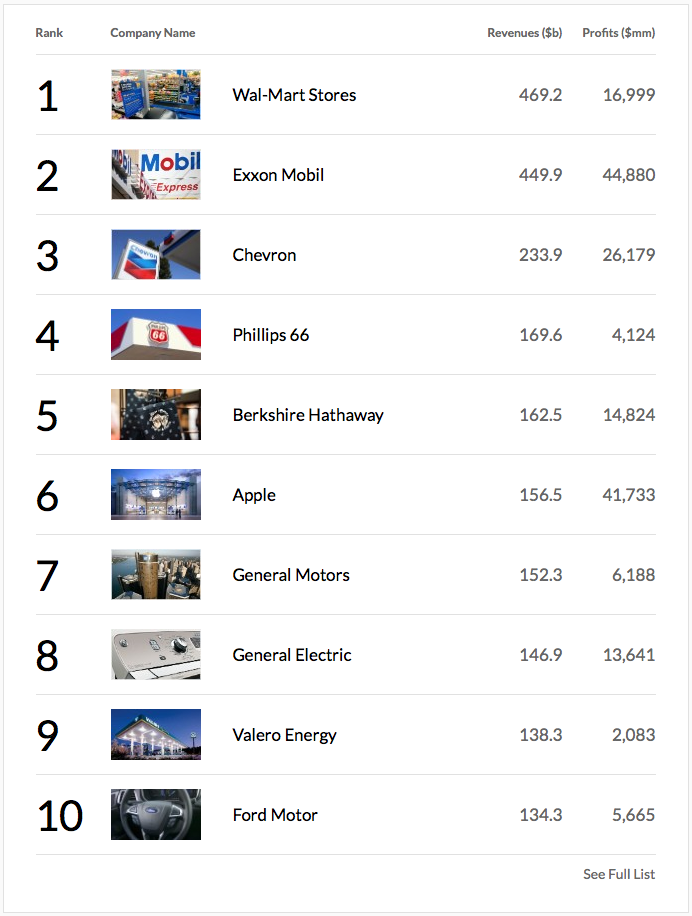Click the Company Name column header

[153, 33]
